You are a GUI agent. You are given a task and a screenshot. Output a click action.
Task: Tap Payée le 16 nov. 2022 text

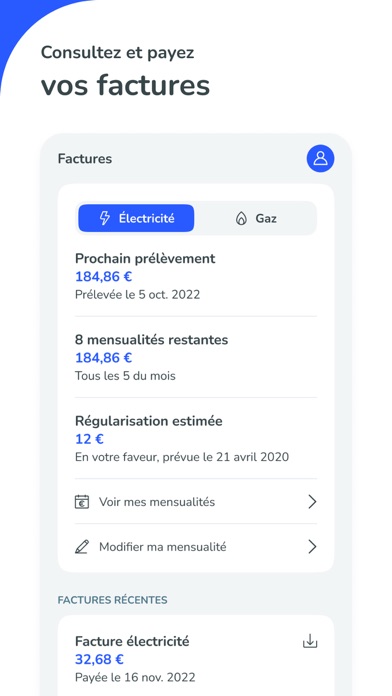135,677
